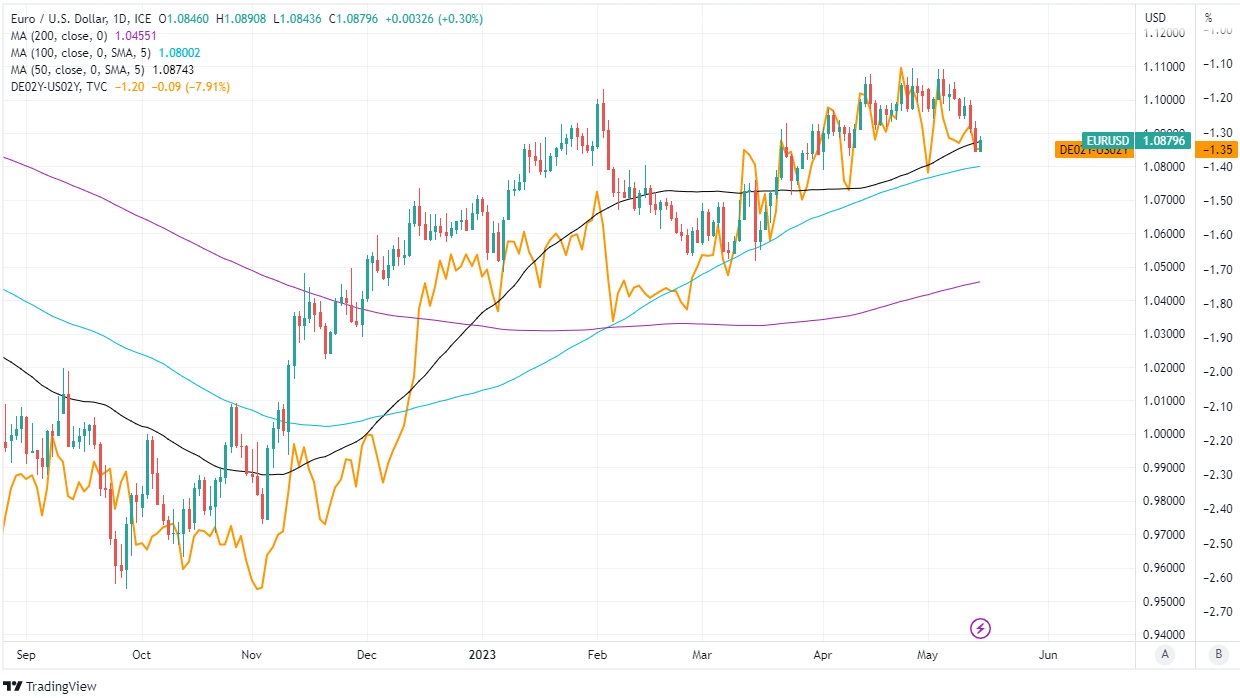This screenshot has height=698, width=1240.
Task: Click the purple lightning bolt events icon
Action: pyautogui.click(x=981, y=628)
